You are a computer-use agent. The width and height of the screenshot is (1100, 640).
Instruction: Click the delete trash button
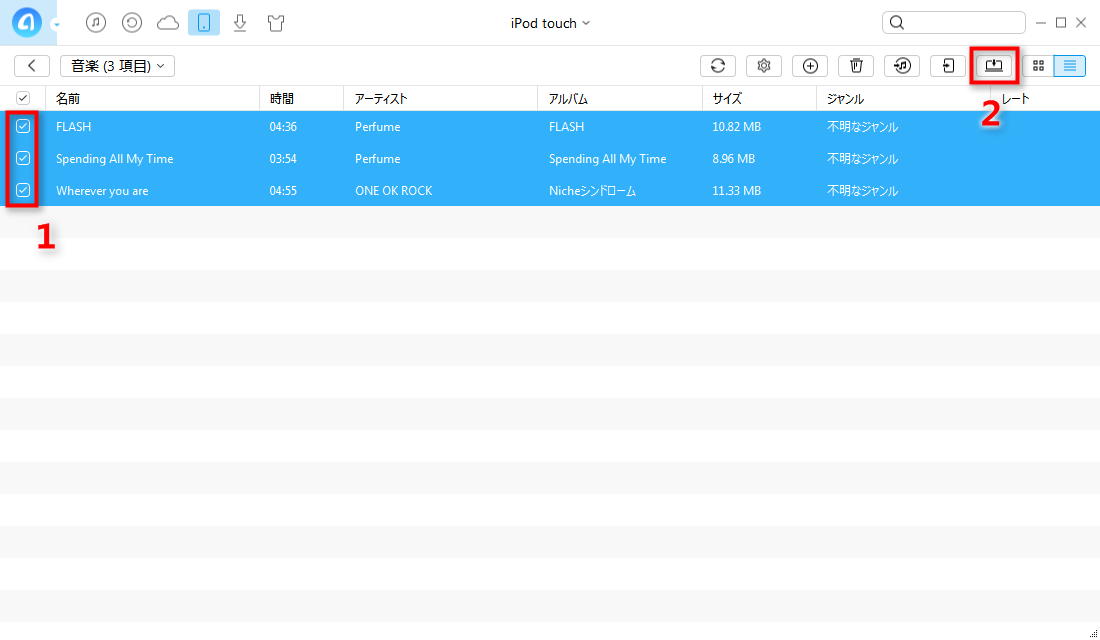click(x=856, y=65)
